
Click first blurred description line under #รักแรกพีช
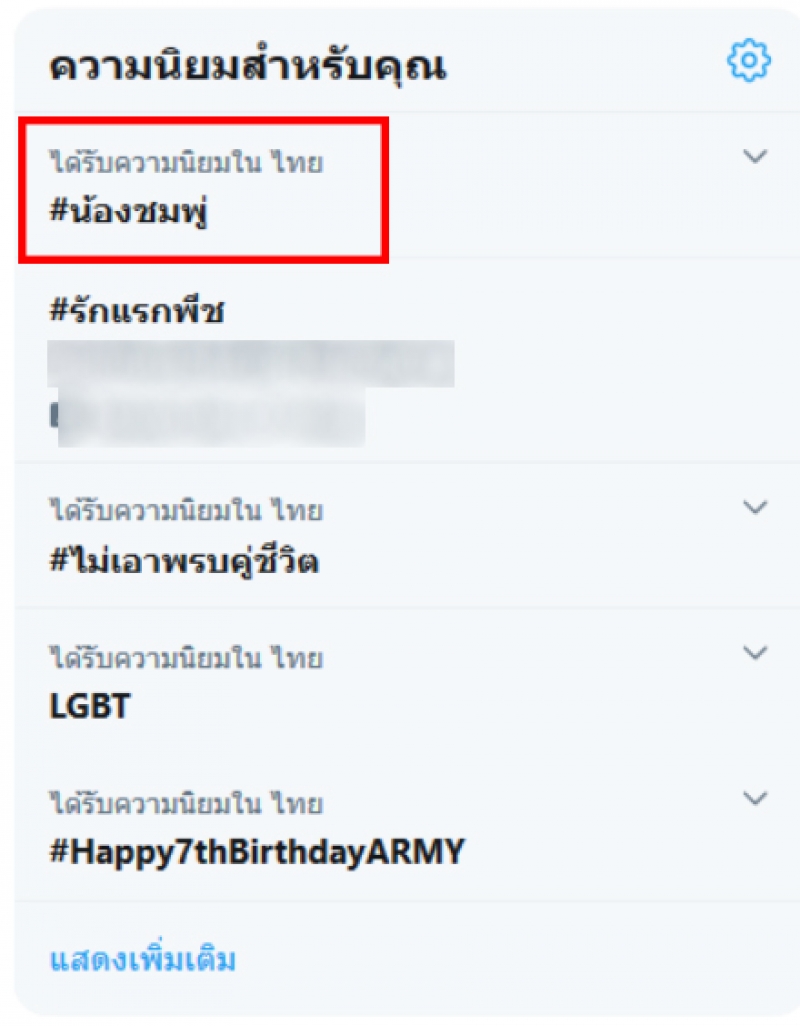(x=251, y=363)
